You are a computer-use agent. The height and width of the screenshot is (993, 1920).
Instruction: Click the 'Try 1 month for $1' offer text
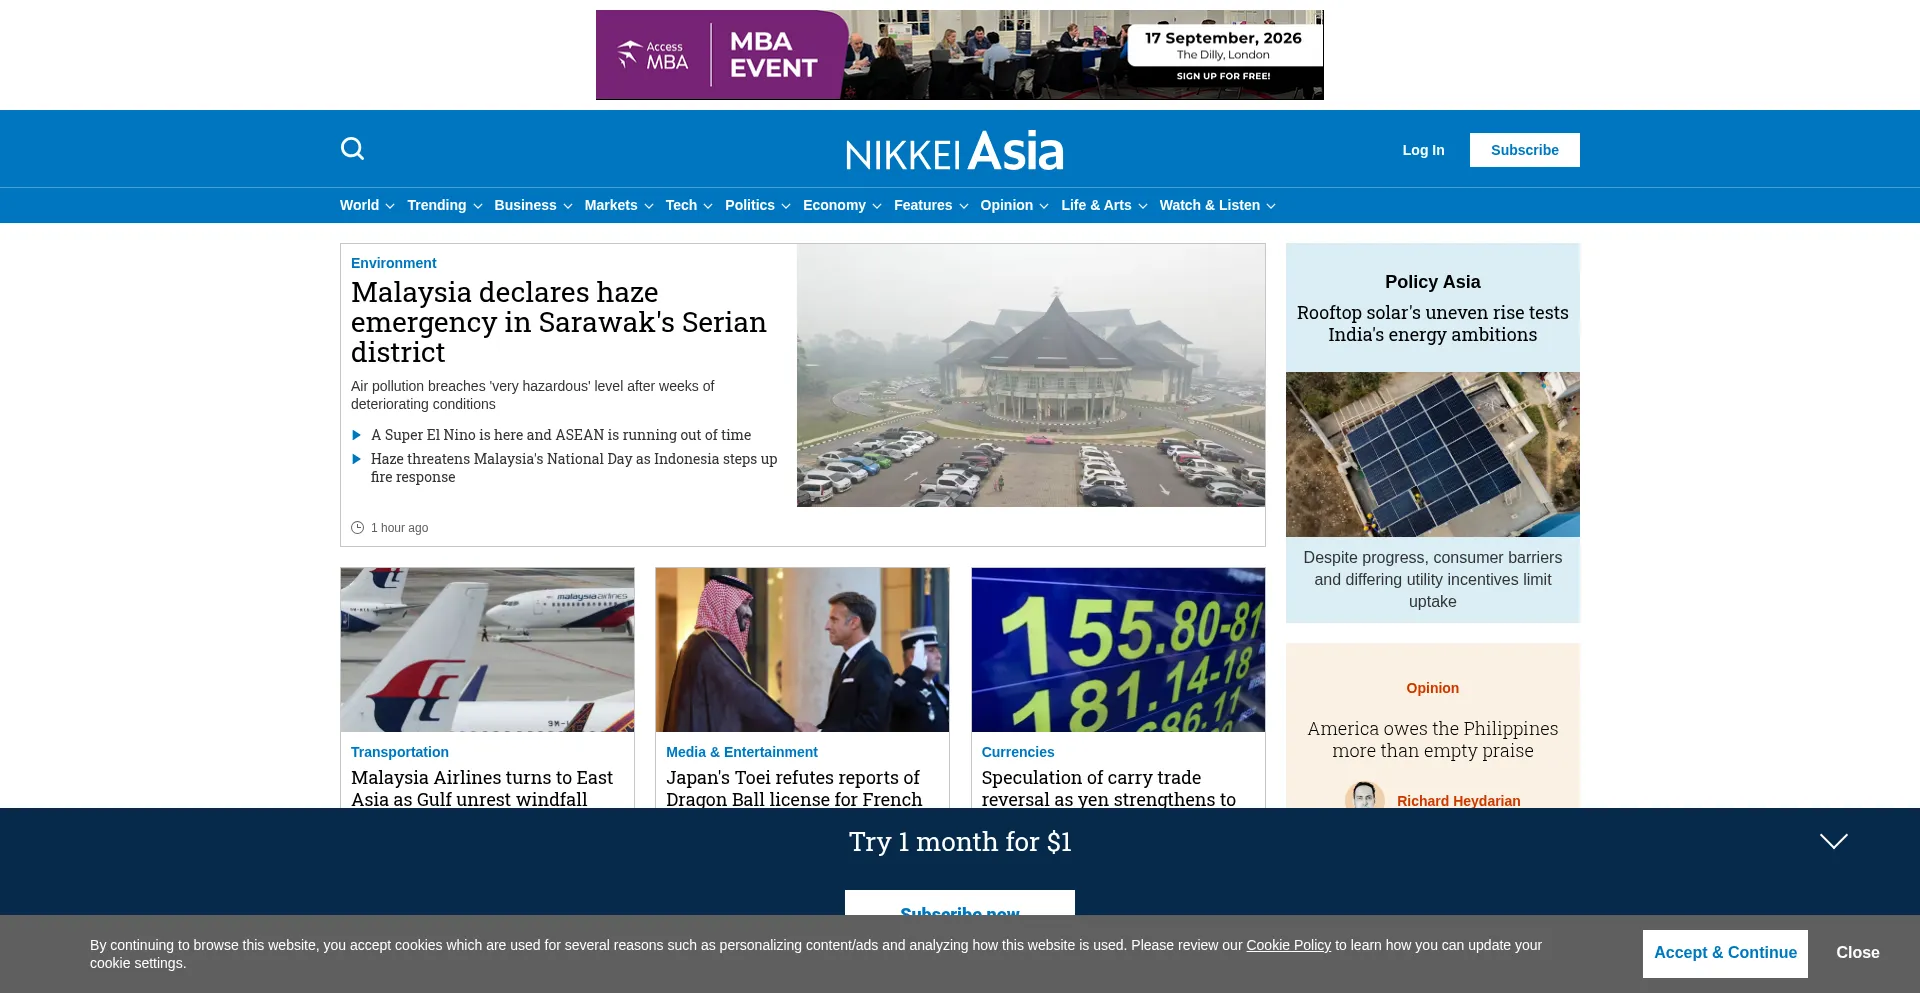point(960,842)
